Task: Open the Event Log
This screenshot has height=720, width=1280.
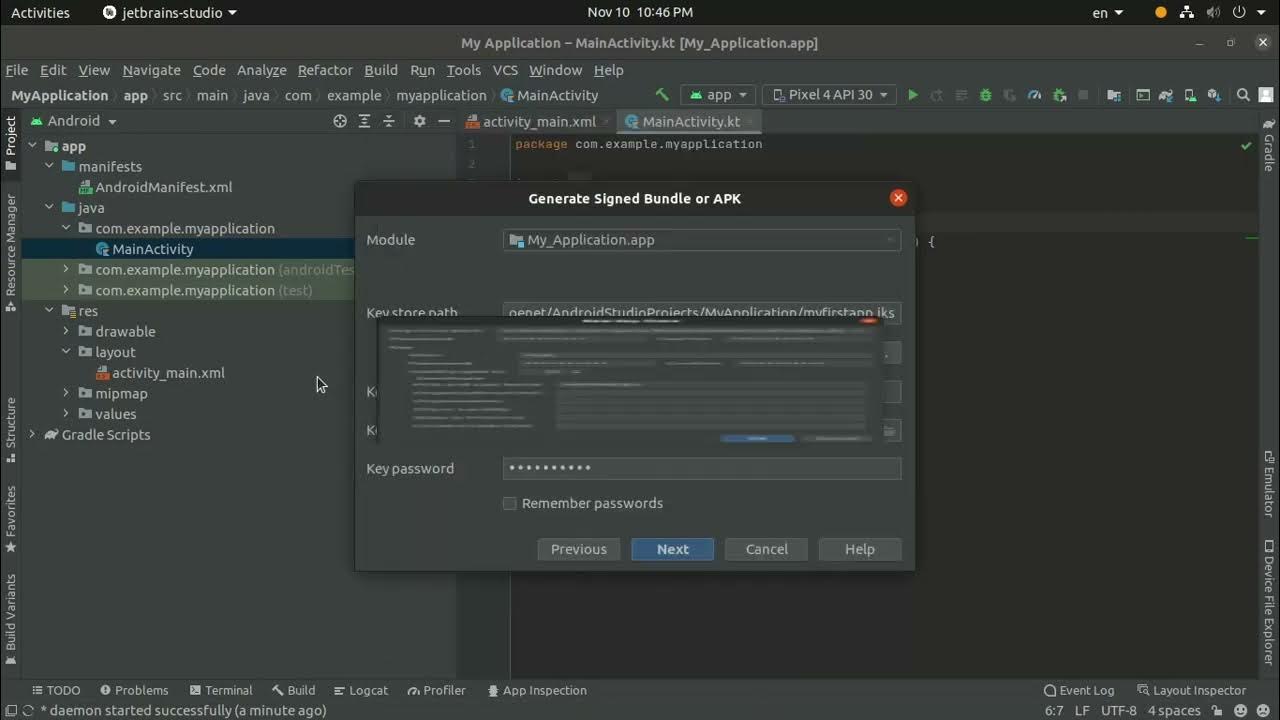Action: 1079,690
